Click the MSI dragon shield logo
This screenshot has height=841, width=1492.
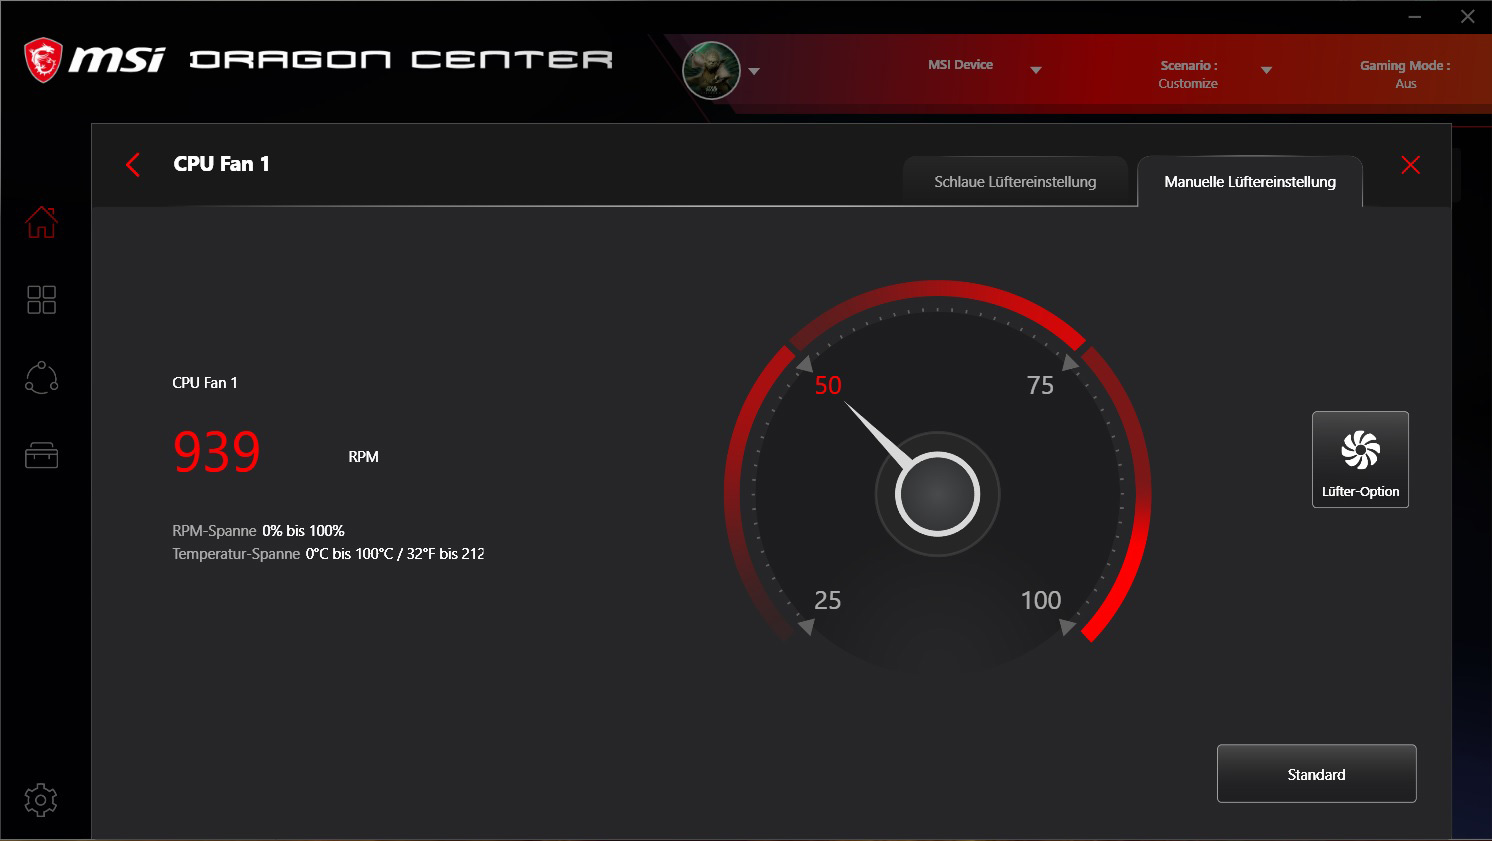pos(43,60)
